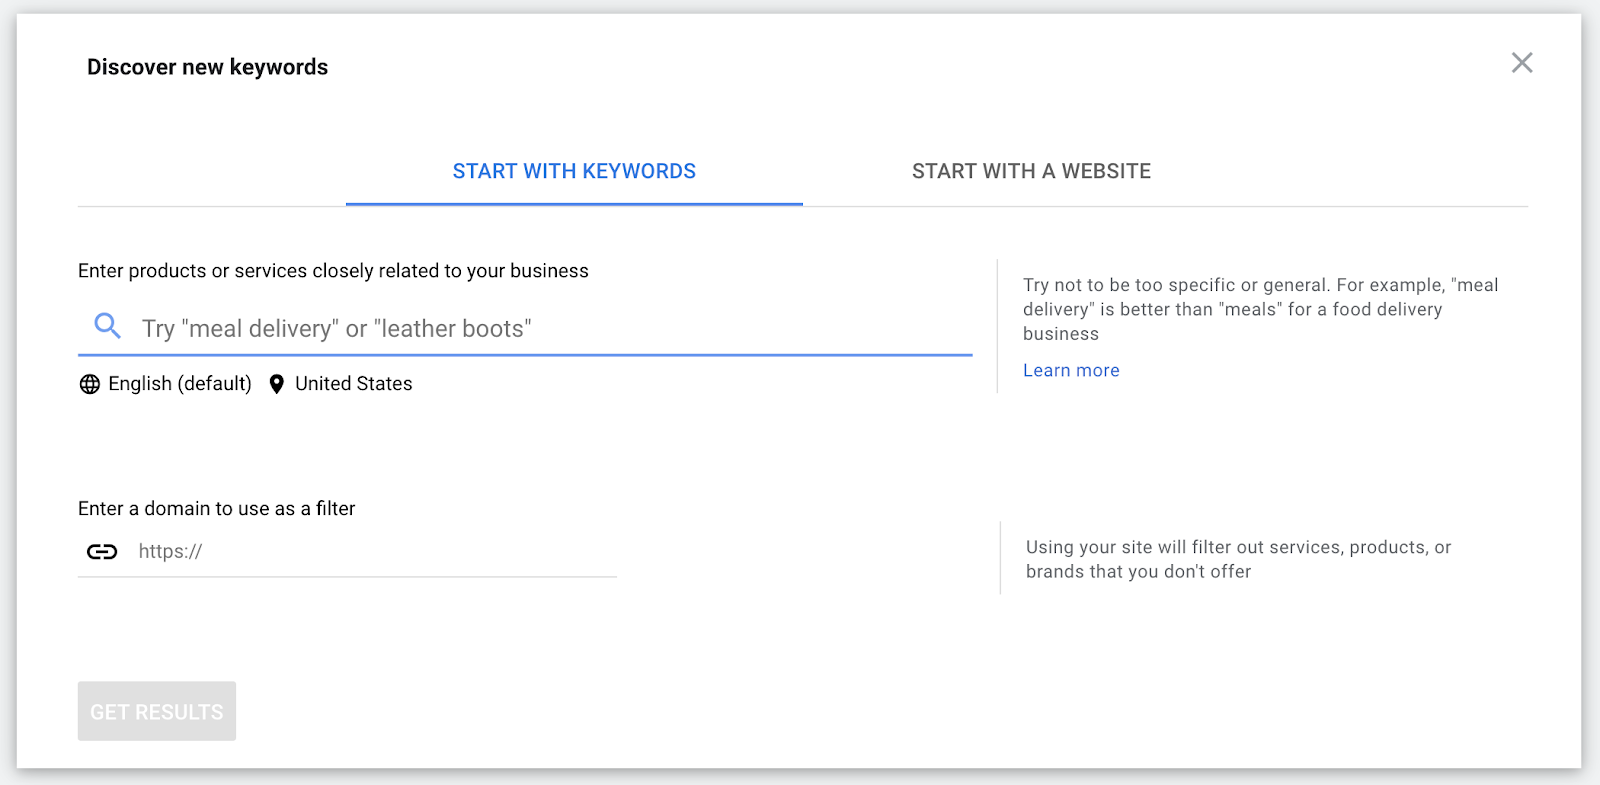Change the United States location setting

(353, 384)
